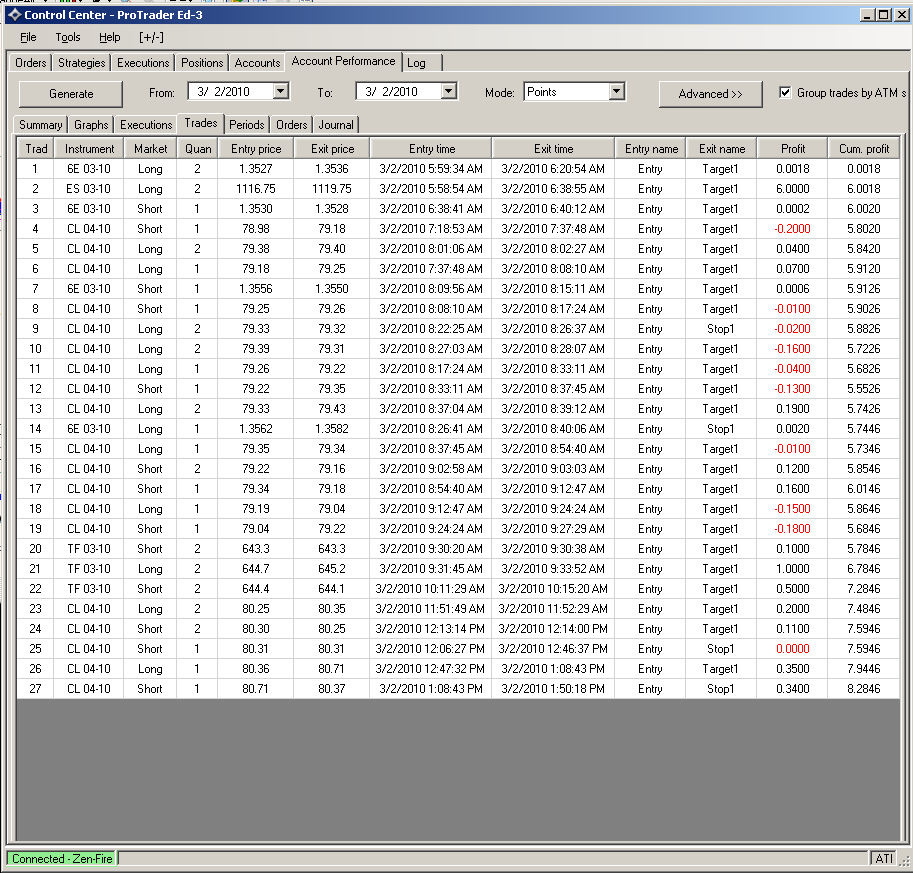Select the Trades sub-tab

[200, 123]
